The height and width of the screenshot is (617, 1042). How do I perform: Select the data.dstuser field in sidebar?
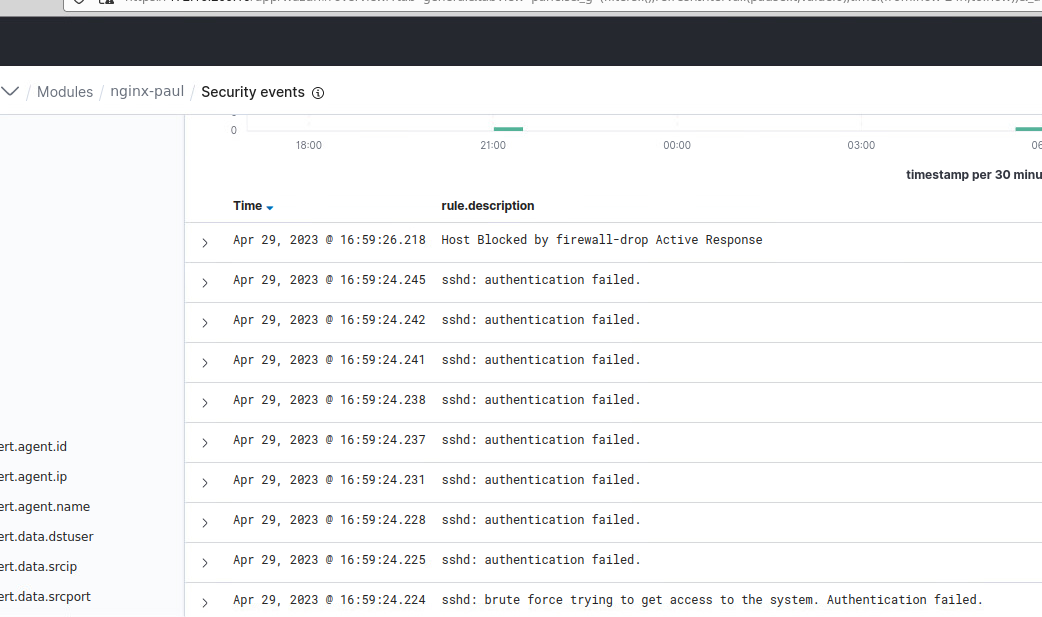click(47, 537)
